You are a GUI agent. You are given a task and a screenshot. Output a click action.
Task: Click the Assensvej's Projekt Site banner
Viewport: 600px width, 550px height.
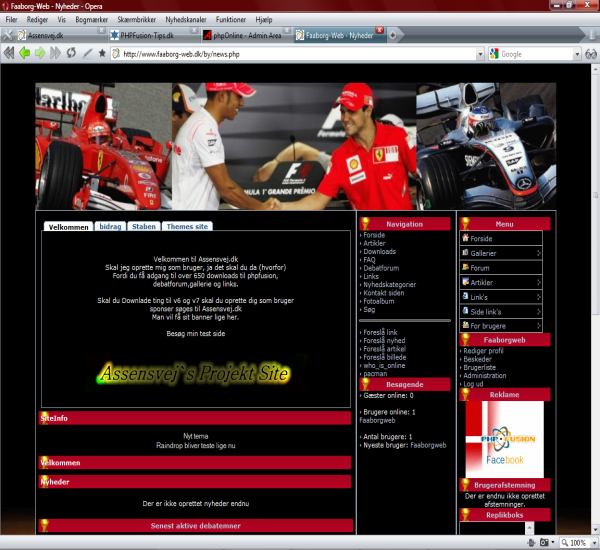coord(194,373)
